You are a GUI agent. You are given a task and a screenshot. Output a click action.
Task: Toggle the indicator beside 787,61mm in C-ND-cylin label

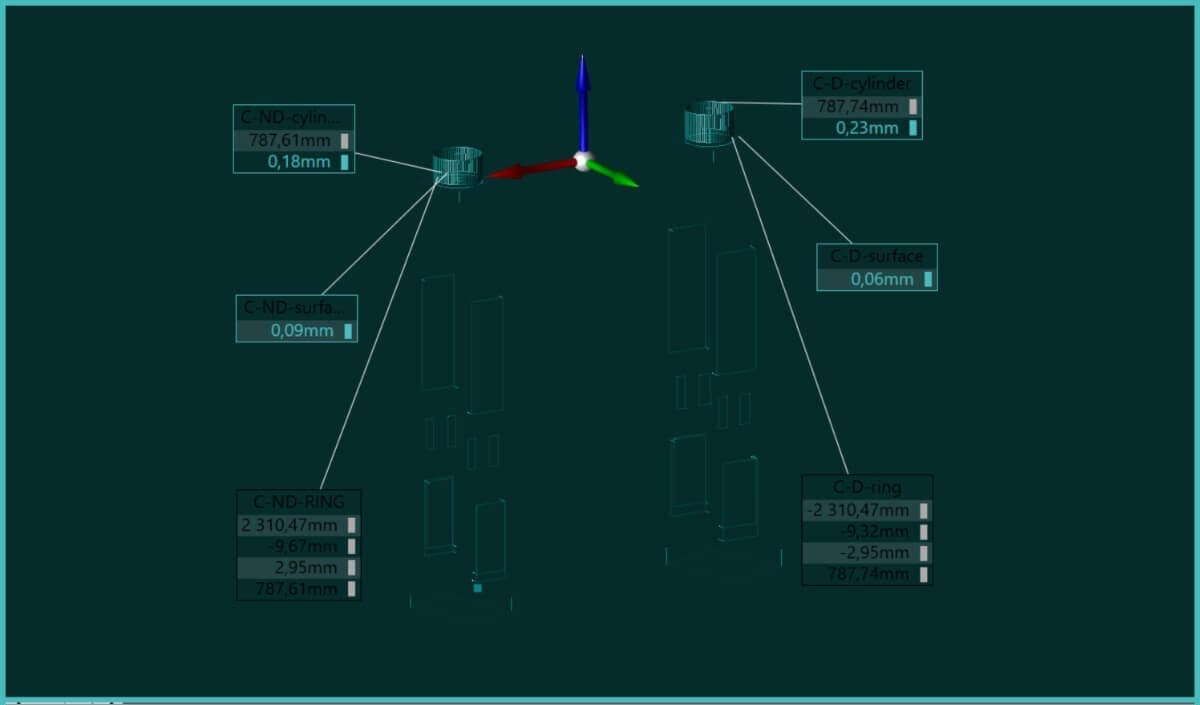click(x=346, y=139)
